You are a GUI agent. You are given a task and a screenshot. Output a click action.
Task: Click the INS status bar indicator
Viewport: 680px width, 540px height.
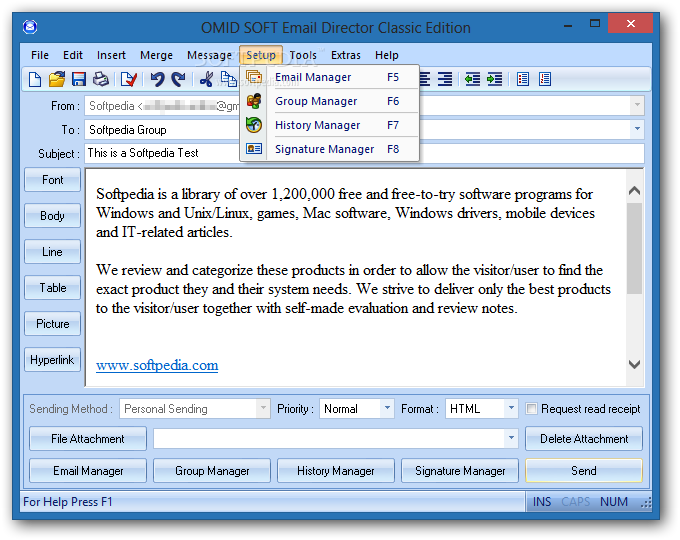click(x=542, y=502)
